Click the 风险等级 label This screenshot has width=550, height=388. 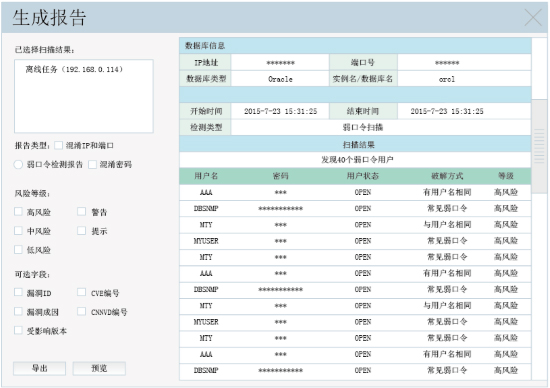click(32, 193)
